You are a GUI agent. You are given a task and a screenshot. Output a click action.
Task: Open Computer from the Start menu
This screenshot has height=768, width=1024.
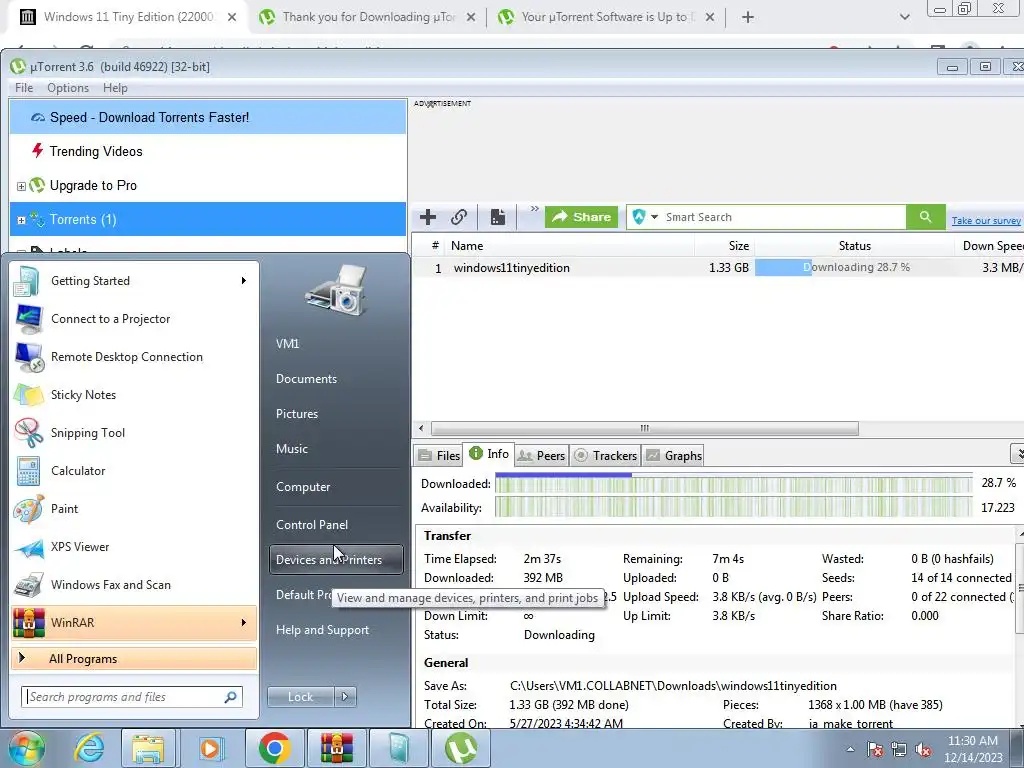click(x=302, y=487)
